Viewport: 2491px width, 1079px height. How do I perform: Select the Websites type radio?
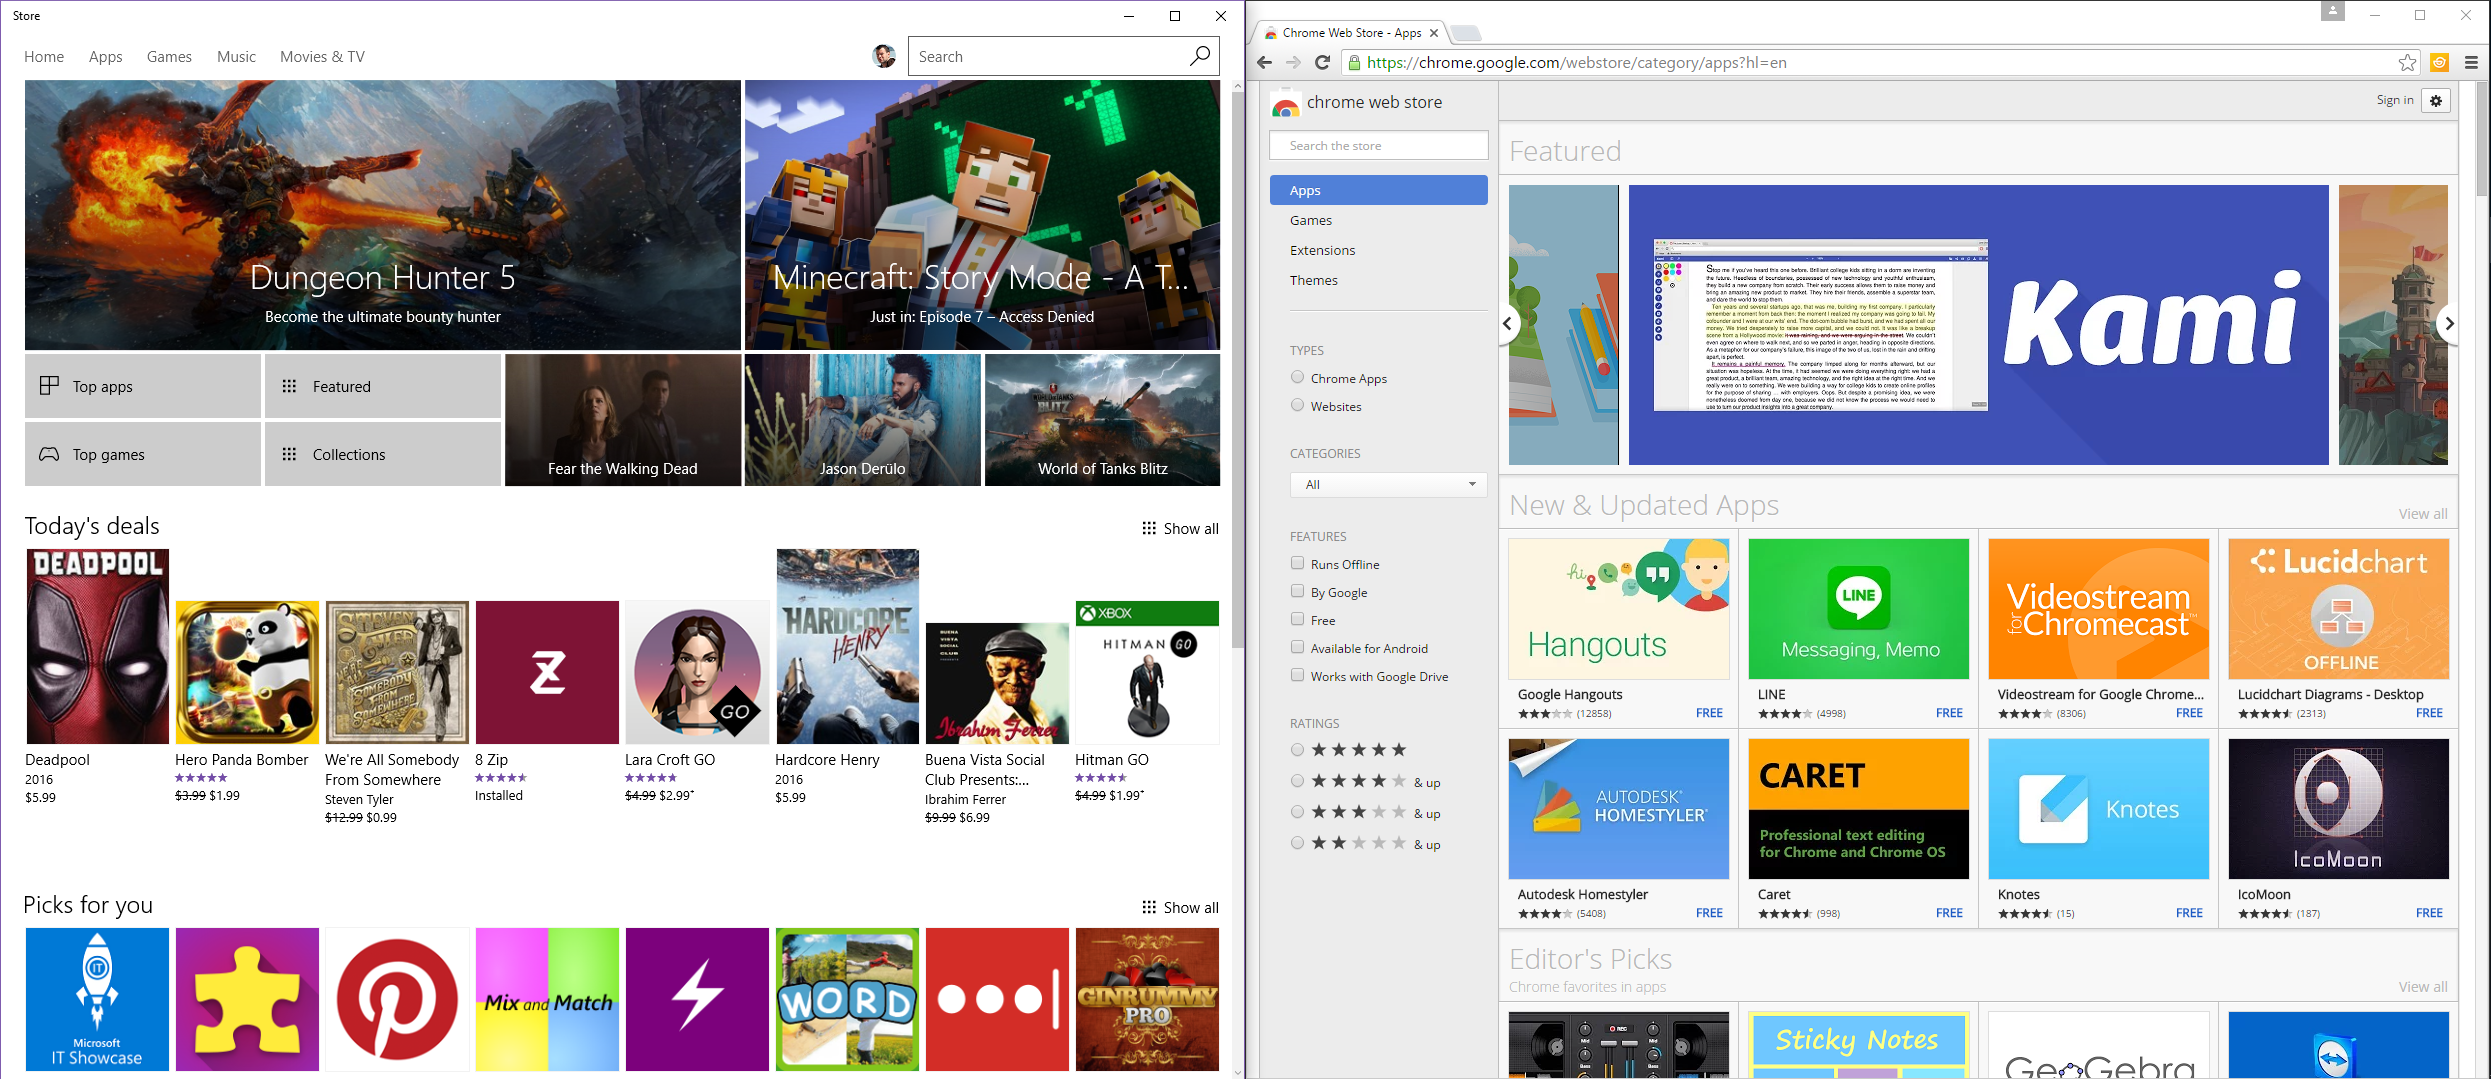(1297, 405)
